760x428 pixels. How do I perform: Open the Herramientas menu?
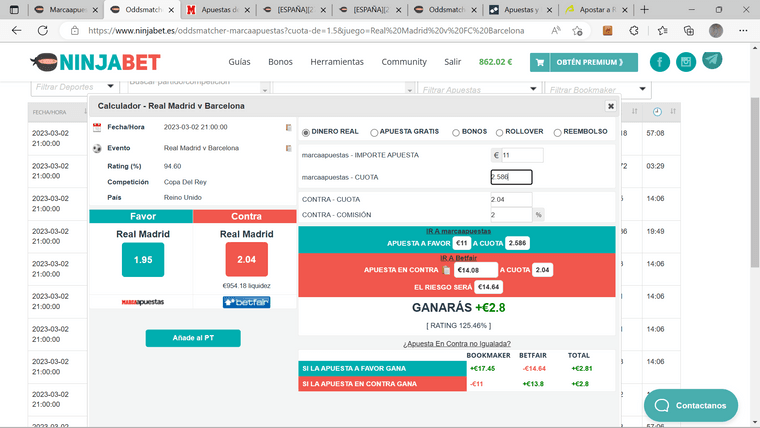337,62
